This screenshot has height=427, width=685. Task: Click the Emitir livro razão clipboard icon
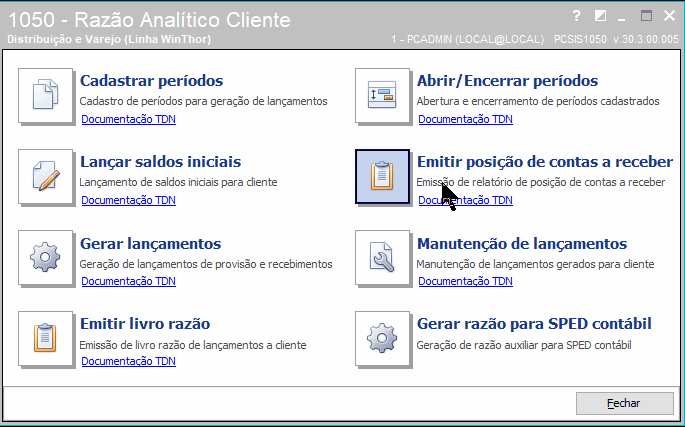(x=45, y=339)
